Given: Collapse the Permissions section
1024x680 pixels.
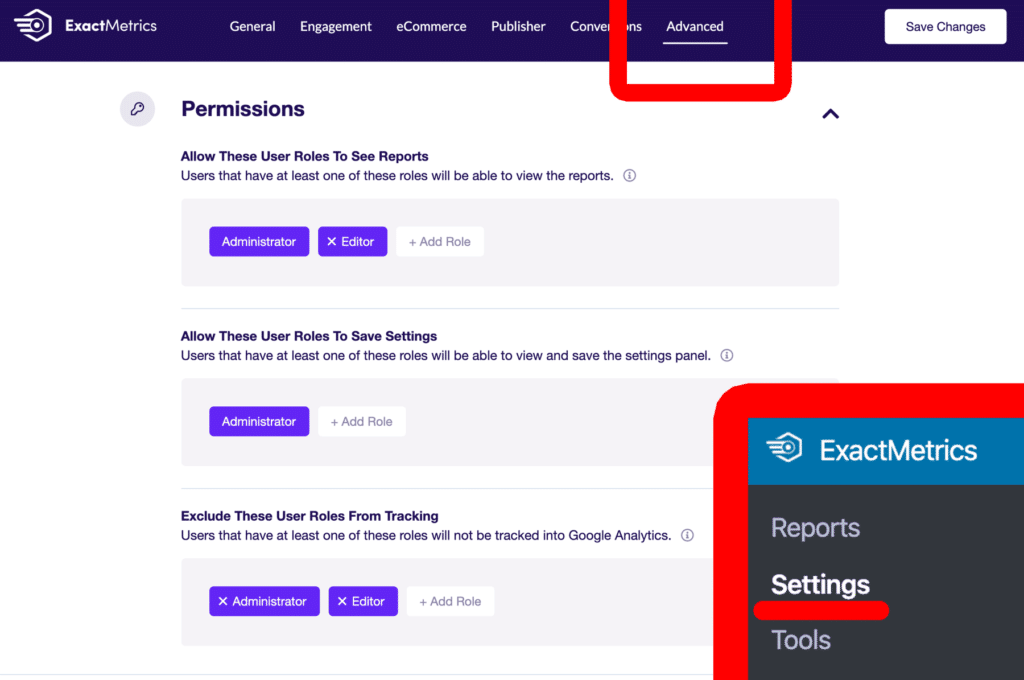Looking at the screenshot, I should [830, 114].
